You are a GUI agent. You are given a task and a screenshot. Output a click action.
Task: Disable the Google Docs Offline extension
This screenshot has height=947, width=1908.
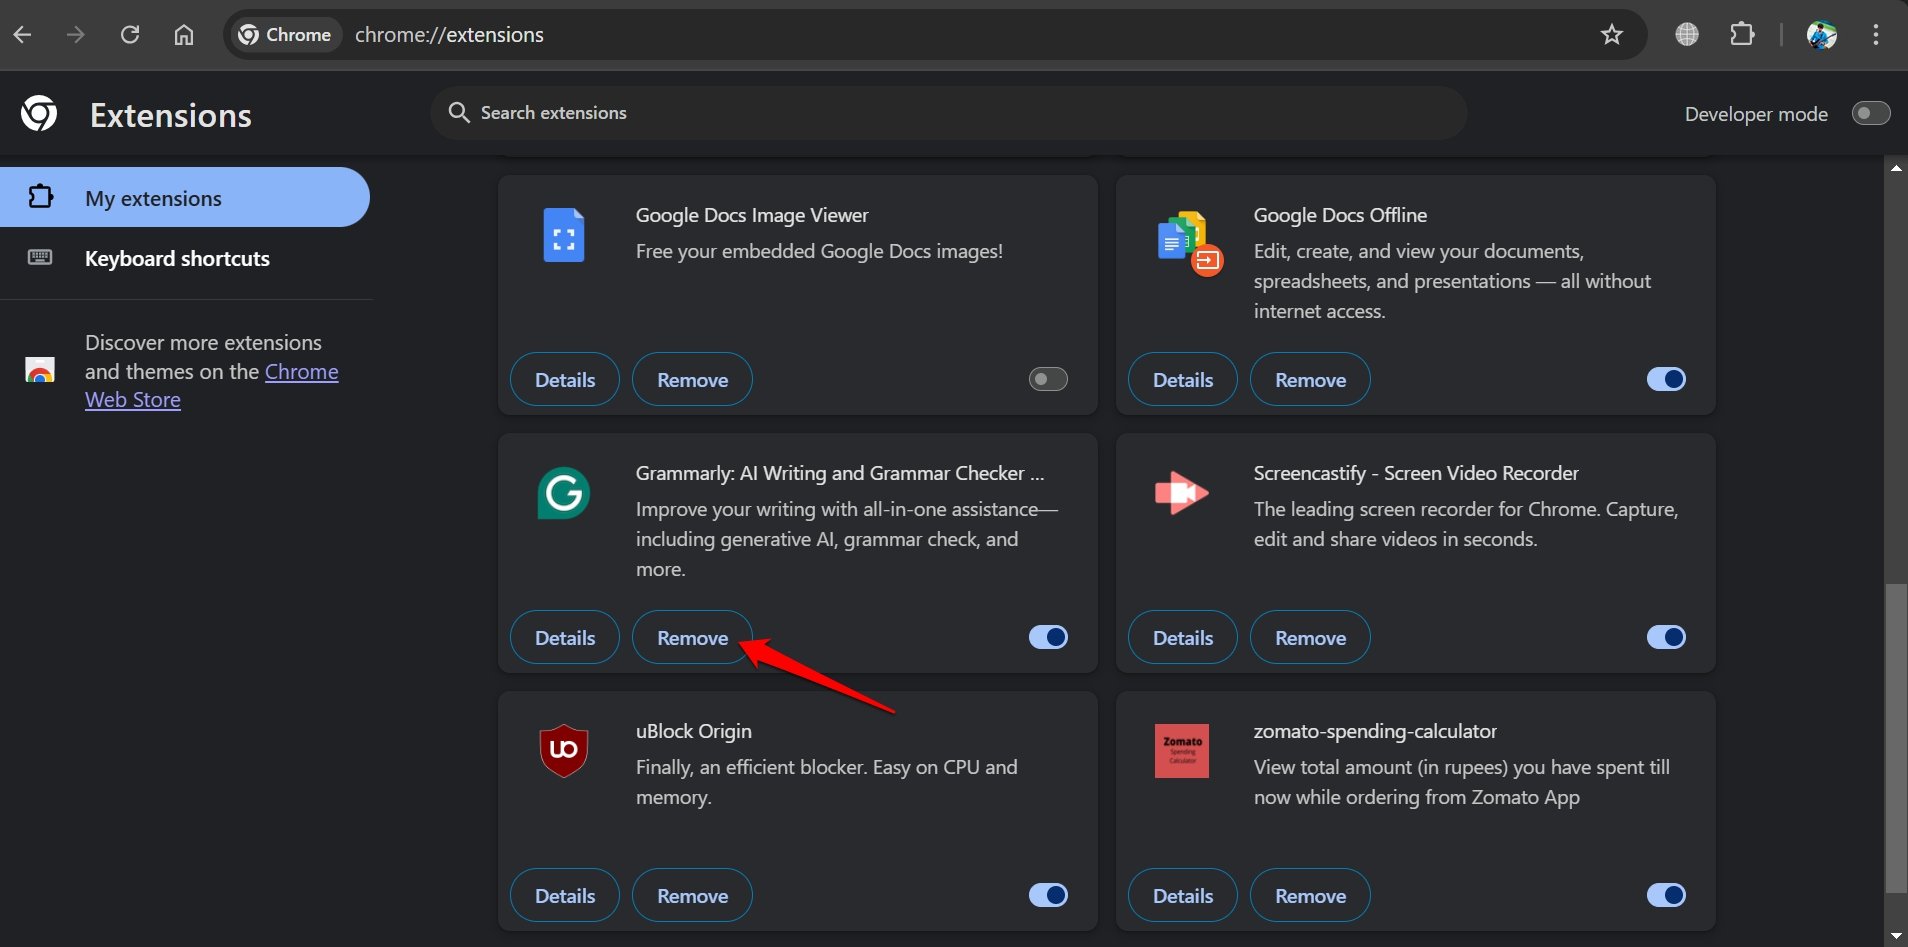click(x=1666, y=379)
